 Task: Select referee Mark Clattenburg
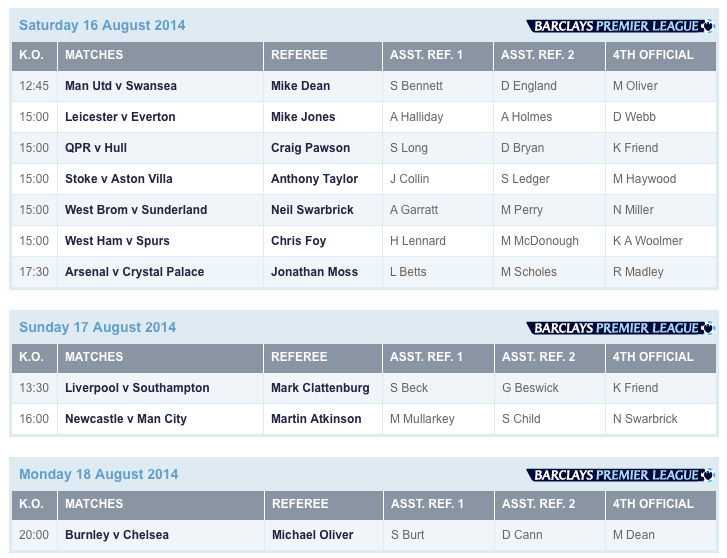pyautogui.click(x=320, y=388)
